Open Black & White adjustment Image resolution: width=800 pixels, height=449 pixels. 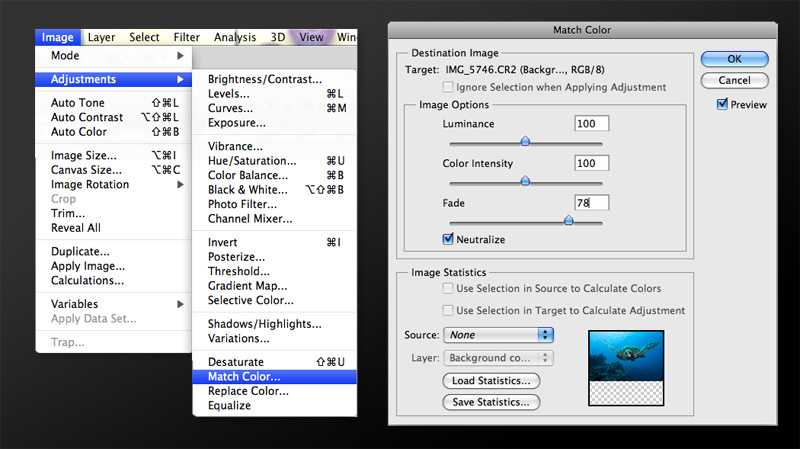[x=274, y=190]
